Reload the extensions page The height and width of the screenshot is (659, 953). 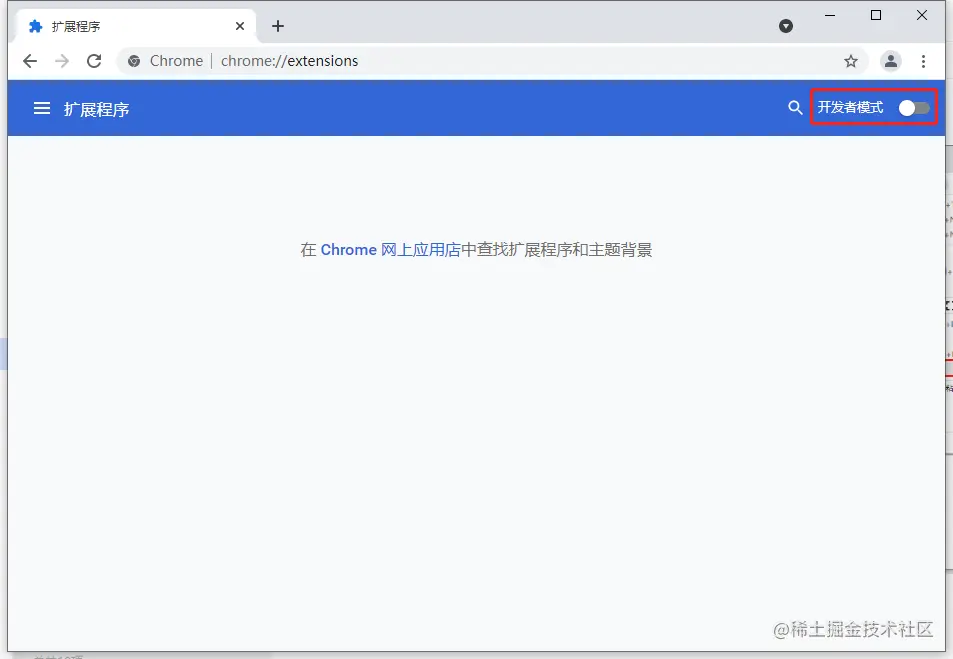click(94, 61)
